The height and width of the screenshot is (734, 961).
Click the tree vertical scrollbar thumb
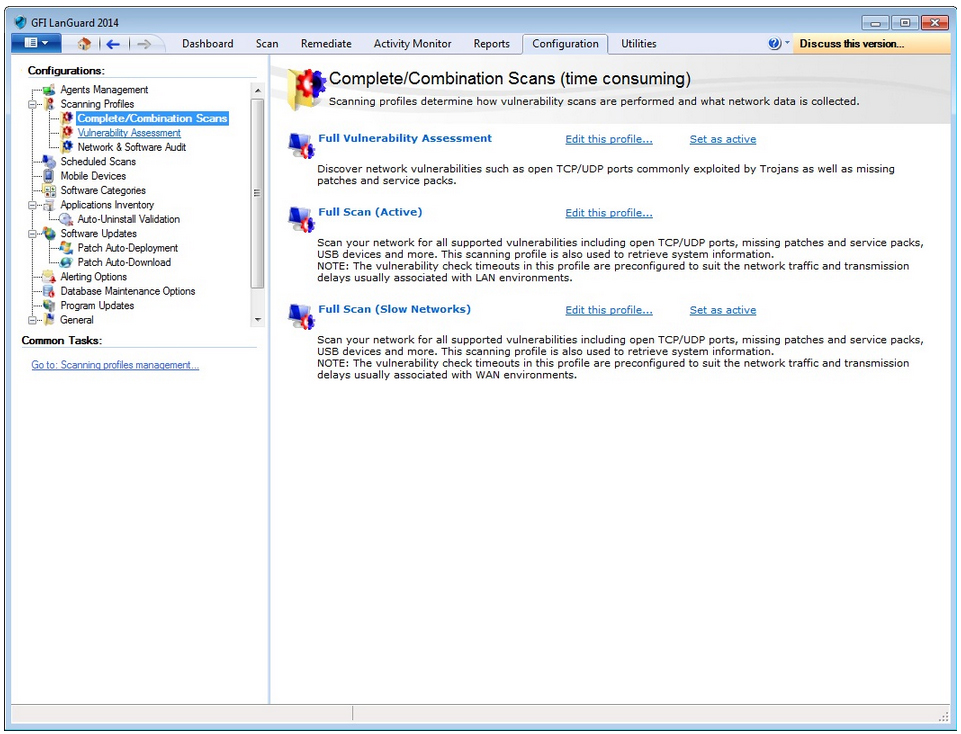point(257,193)
